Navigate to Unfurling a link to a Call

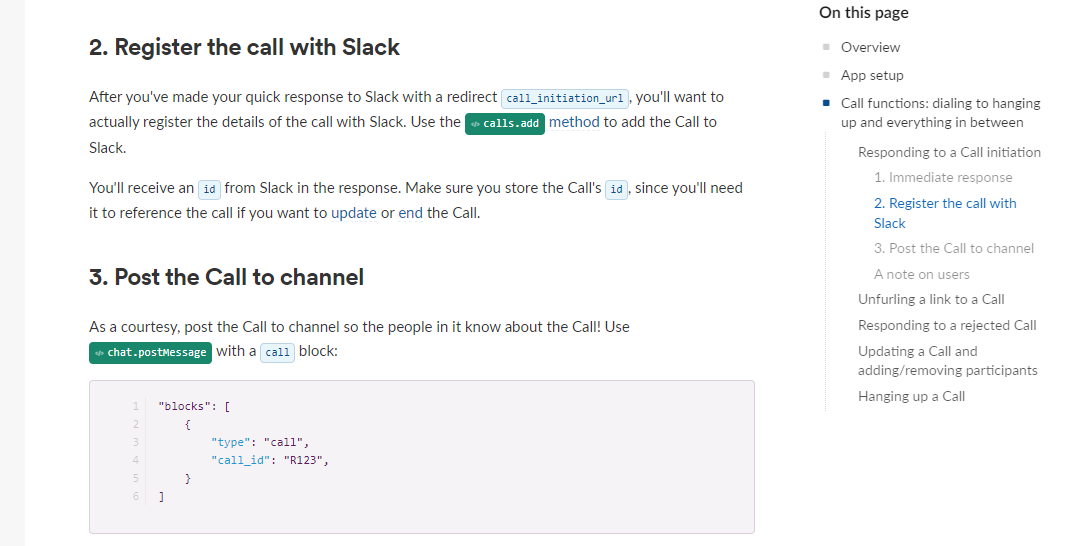tap(931, 299)
